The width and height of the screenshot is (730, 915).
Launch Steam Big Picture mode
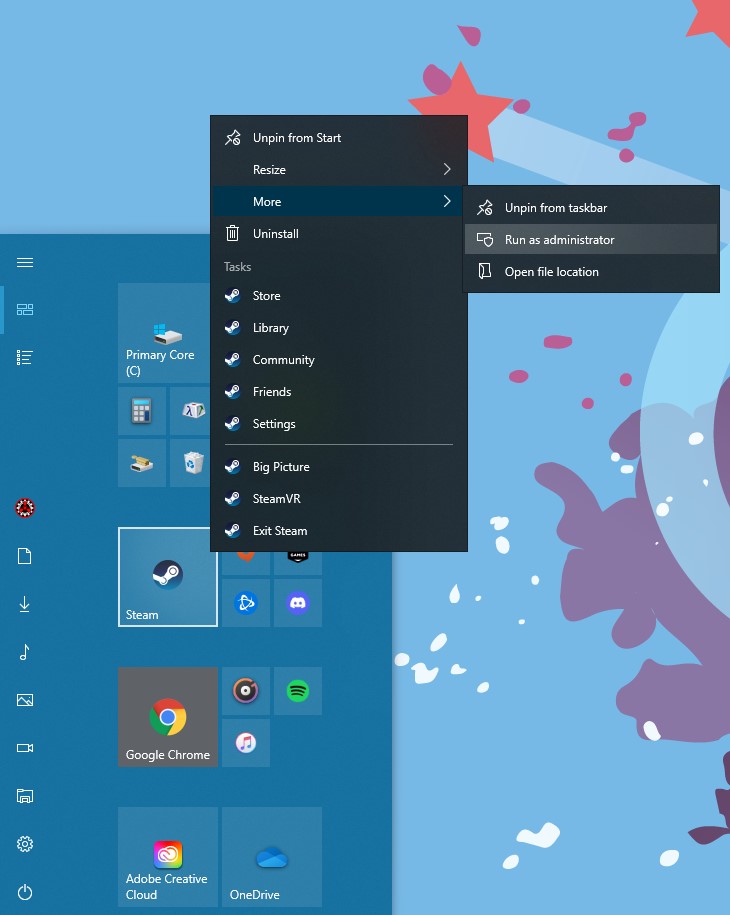(x=339, y=466)
